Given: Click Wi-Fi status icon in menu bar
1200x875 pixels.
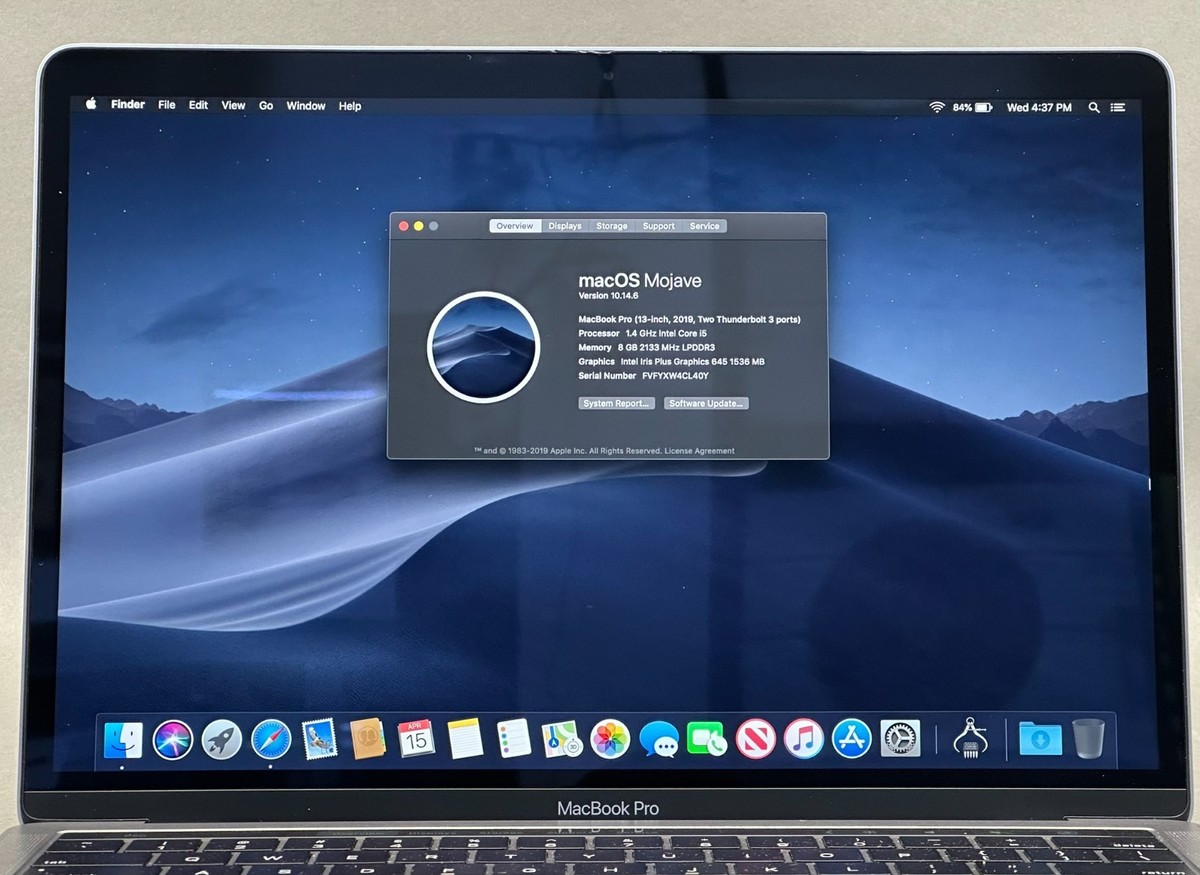Looking at the screenshot, I should 937,107.
